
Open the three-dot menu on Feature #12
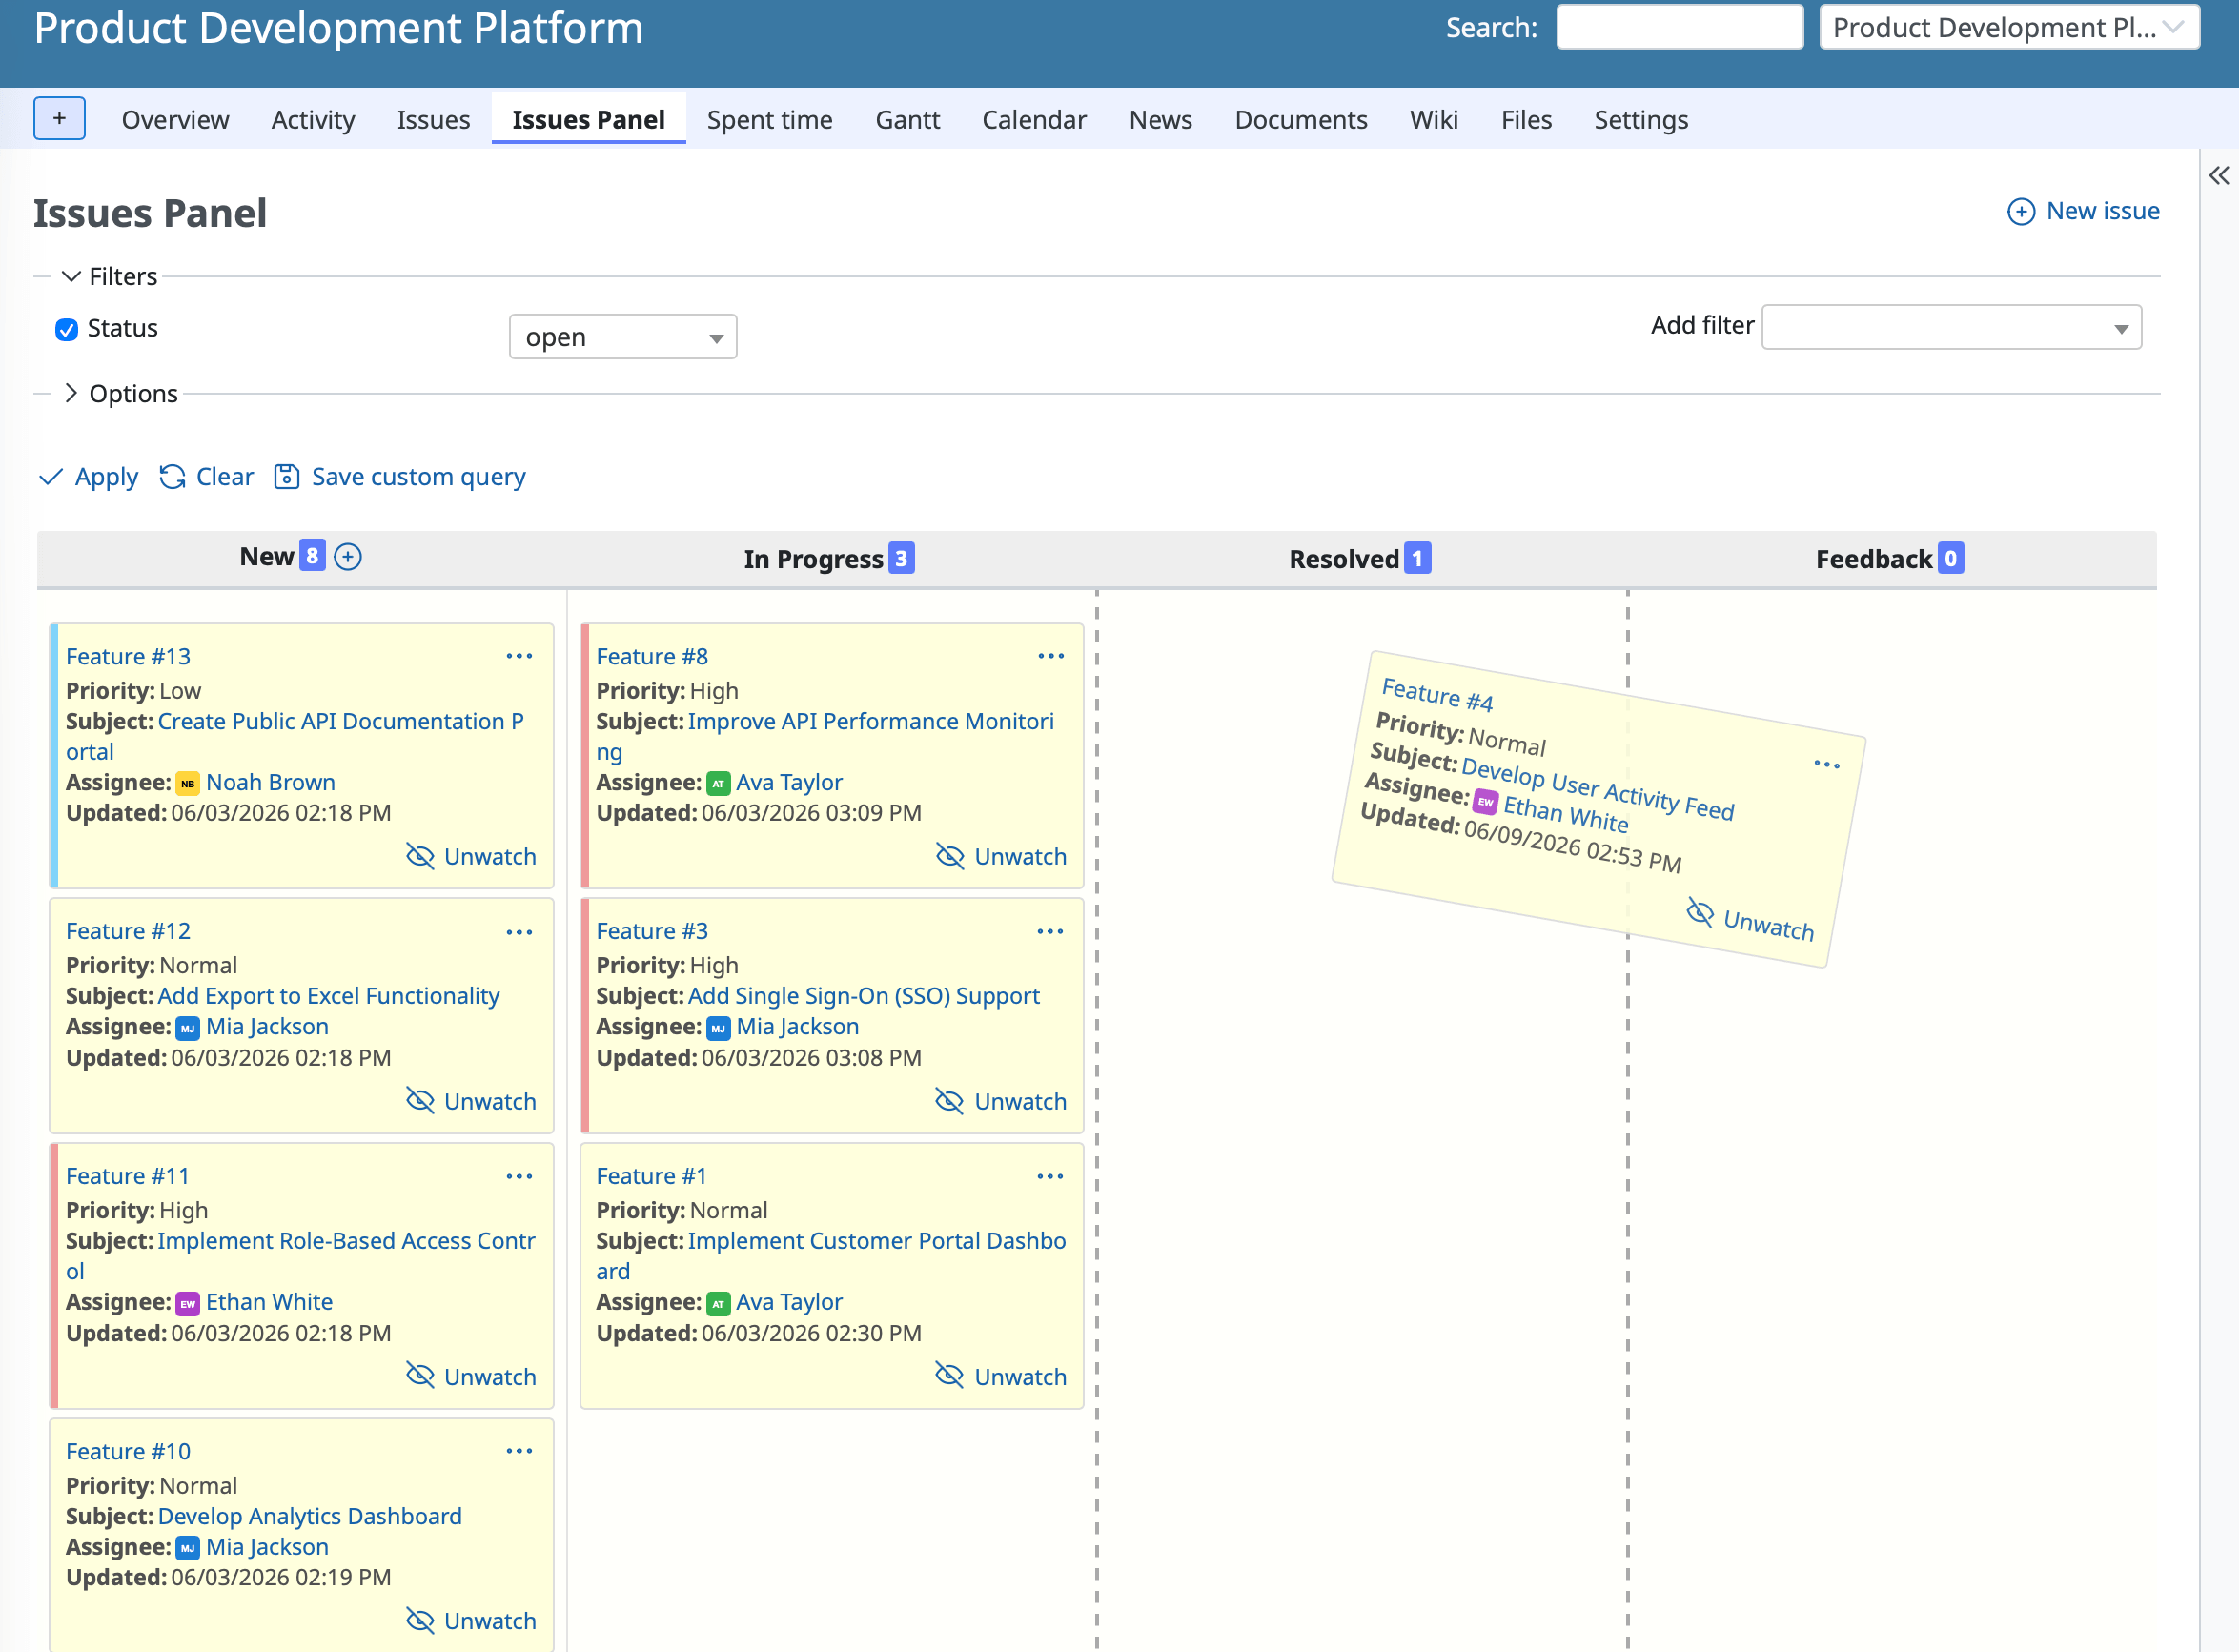click(x=519, y=932)
